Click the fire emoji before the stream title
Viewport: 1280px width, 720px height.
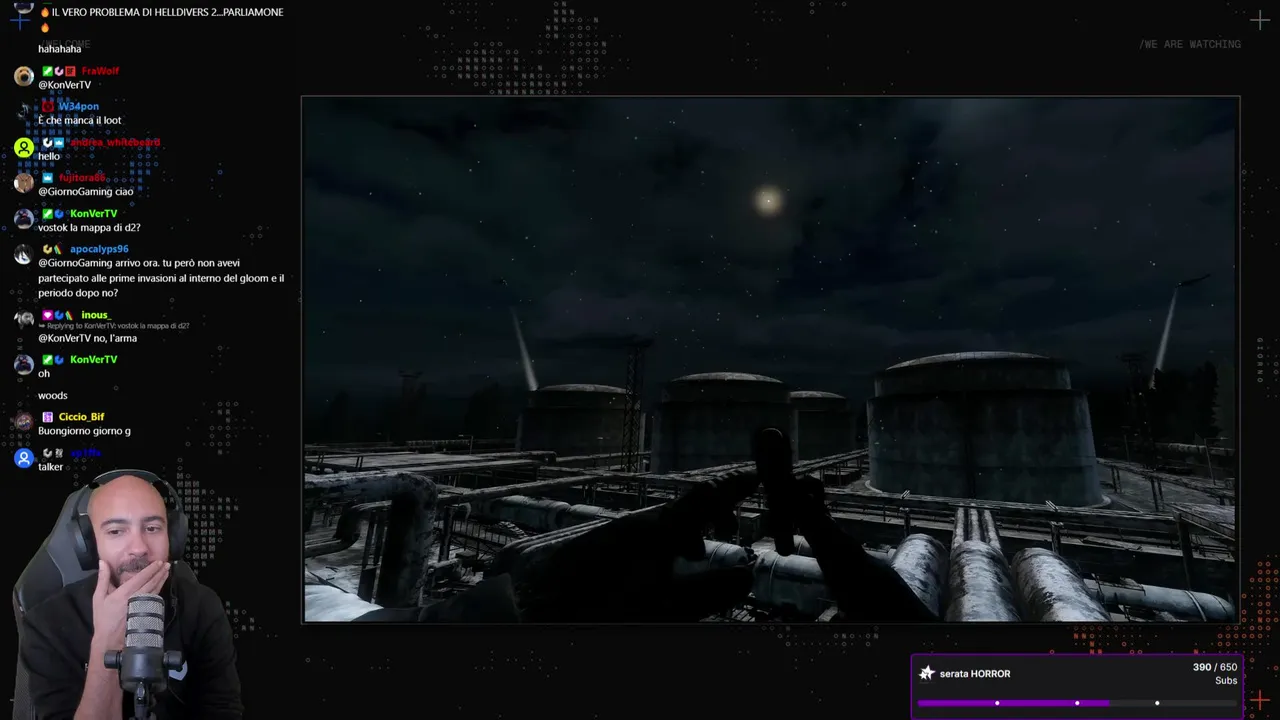[44, 12]
